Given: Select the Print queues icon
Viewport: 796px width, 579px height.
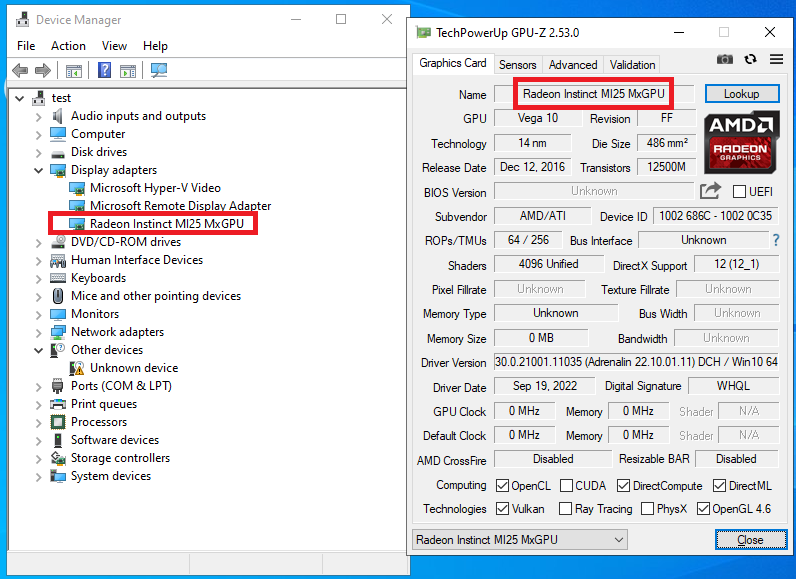Looking at the screenshot, I should coord(58,404).
